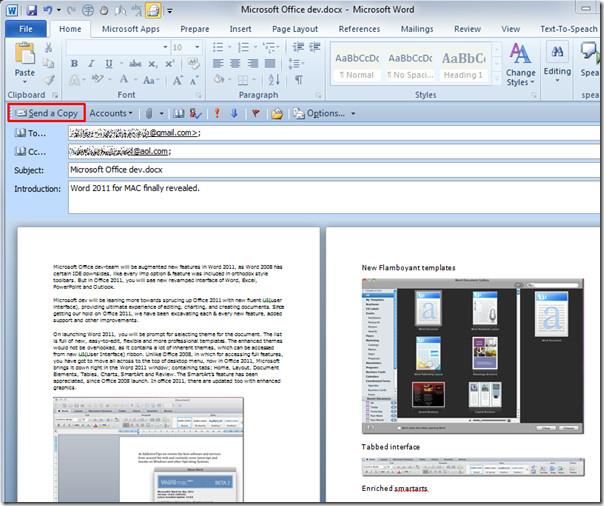604x506 pixels.
Task: Click the Check Names icon
Action: tap(195, 113)
